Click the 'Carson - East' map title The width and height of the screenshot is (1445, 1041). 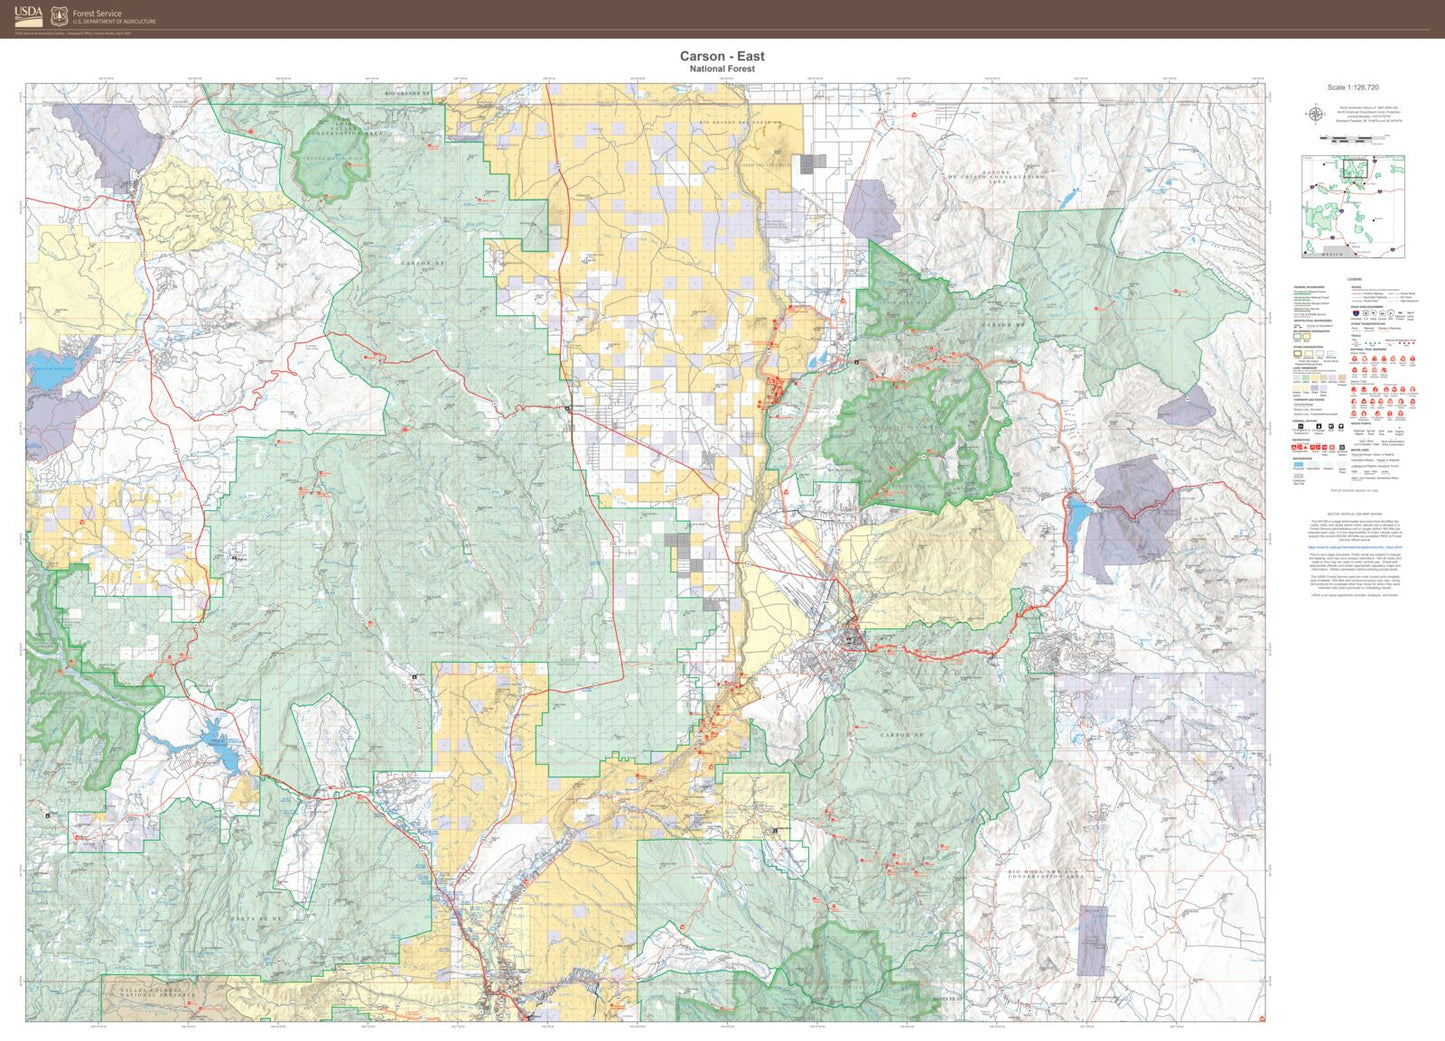(722, 56)
